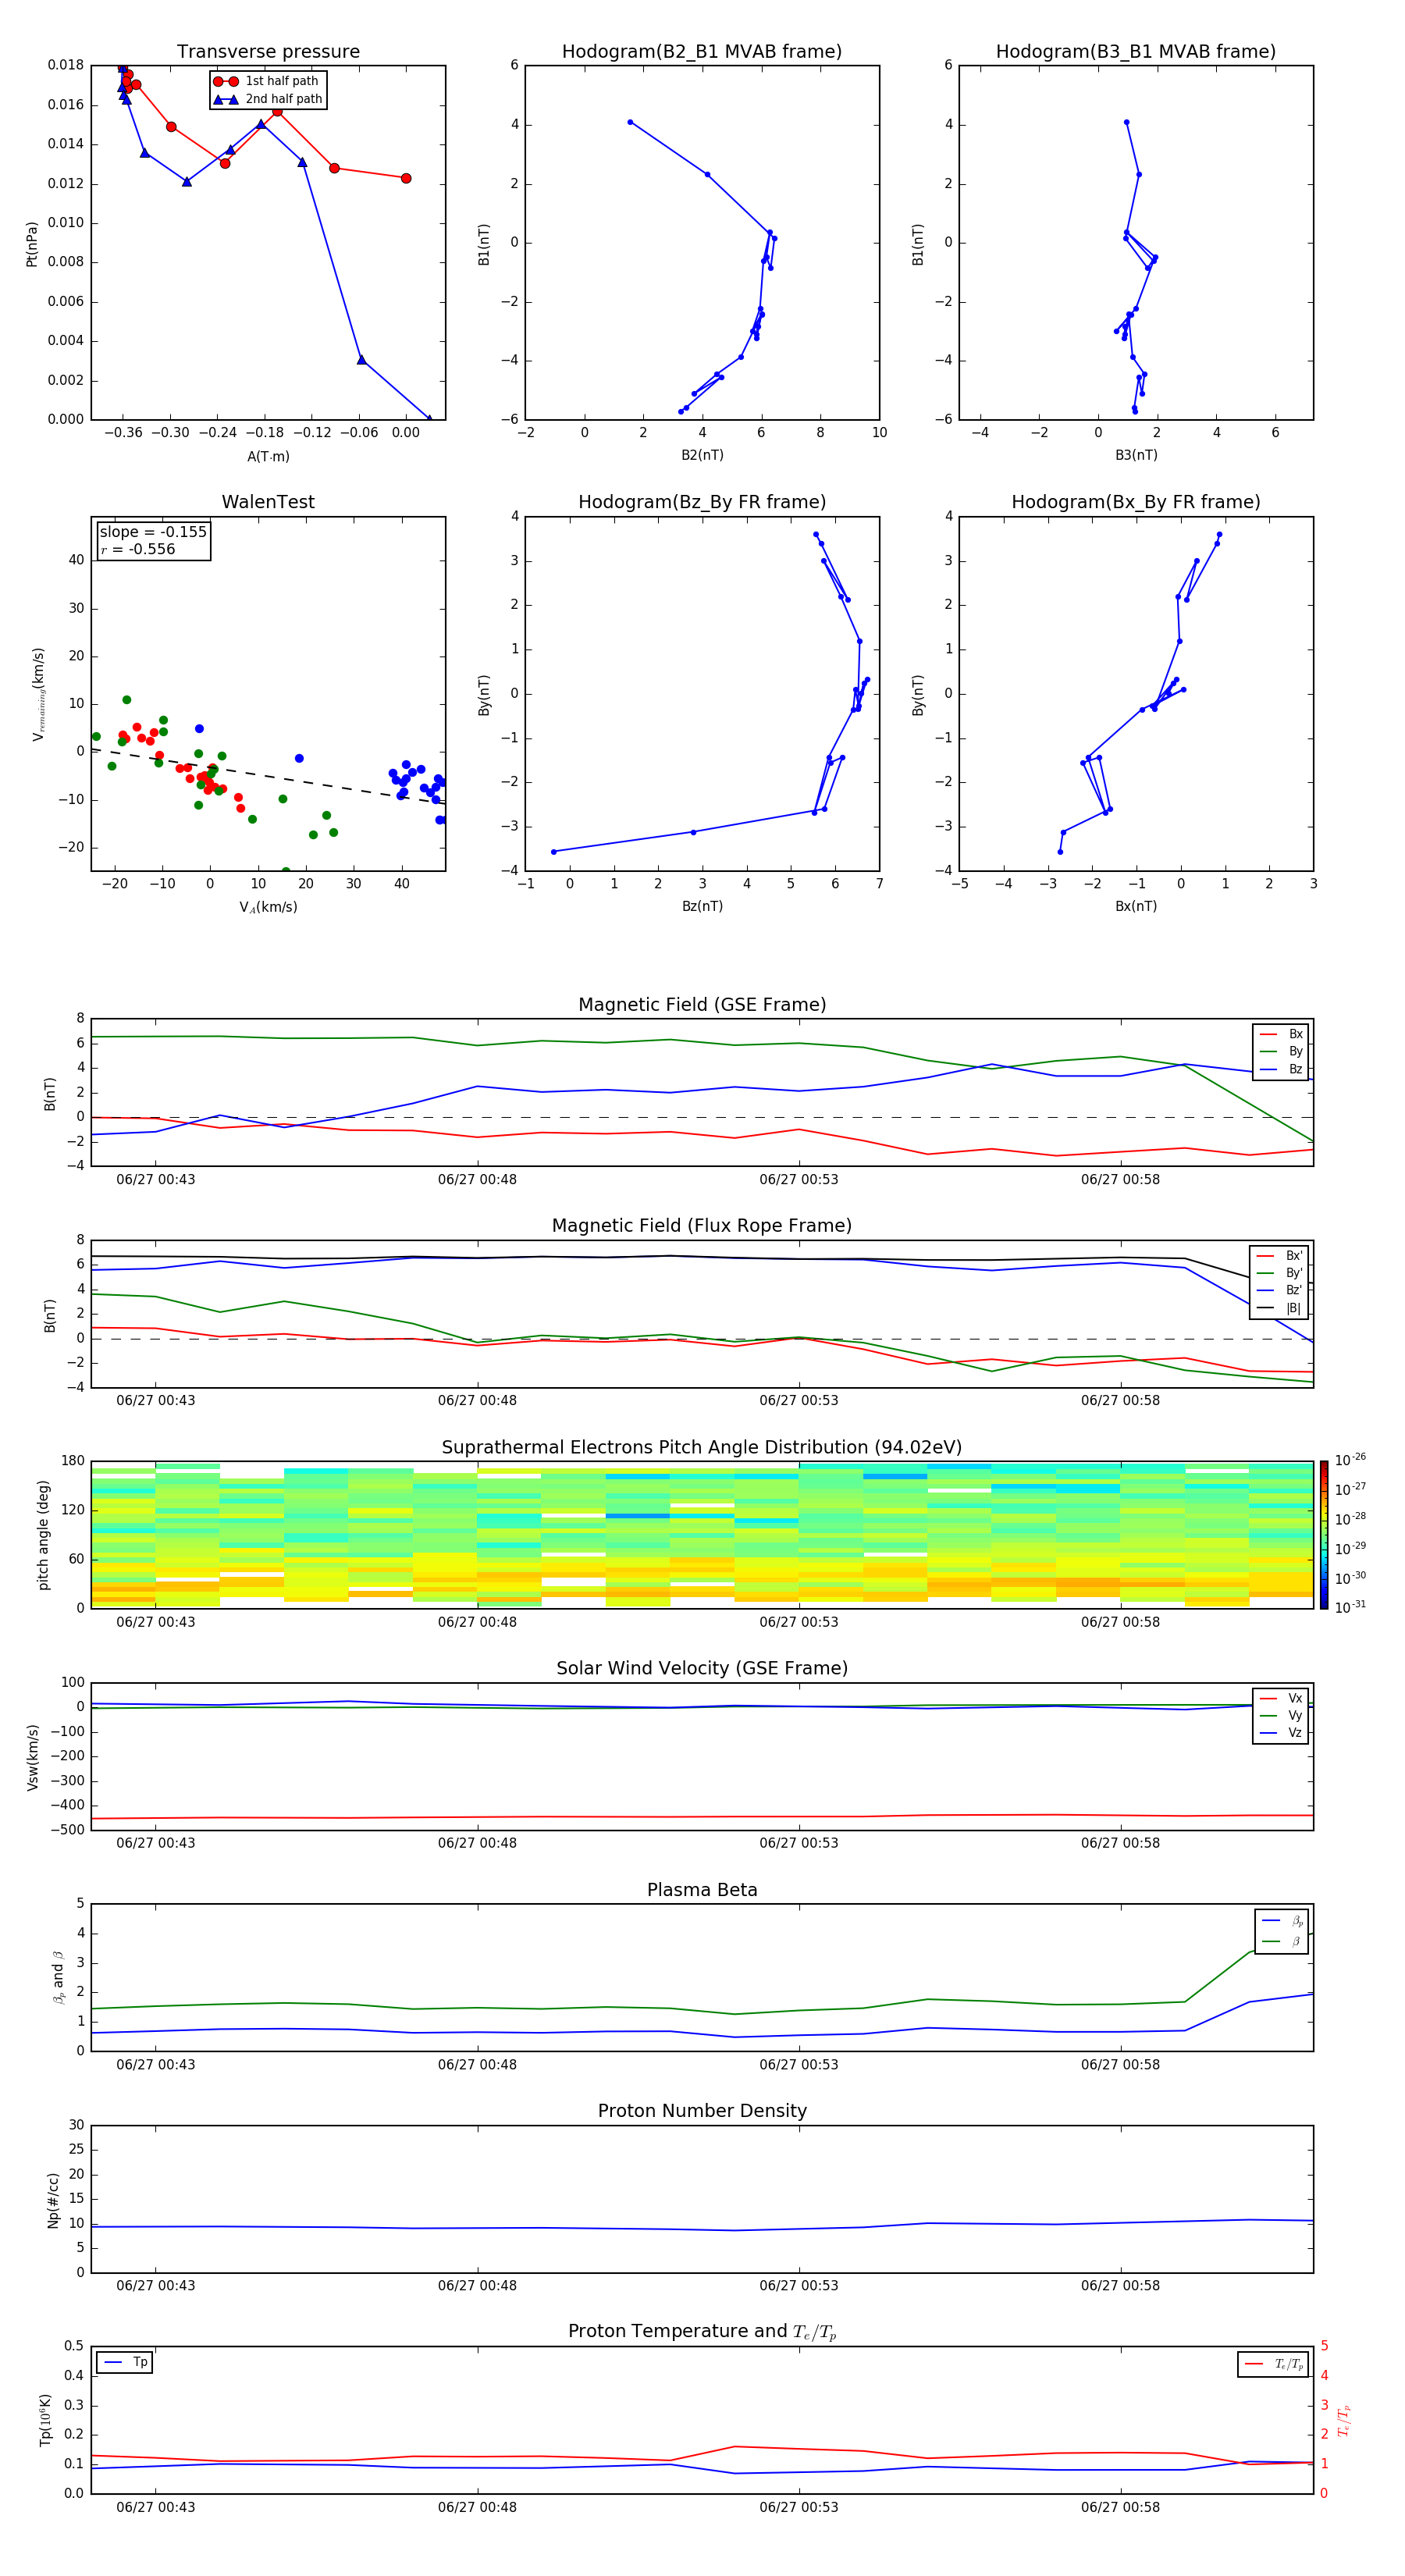Click the 'Proton Number Density' panel title
The height and width of the screenshot is (2576, 1405).
702,2111
